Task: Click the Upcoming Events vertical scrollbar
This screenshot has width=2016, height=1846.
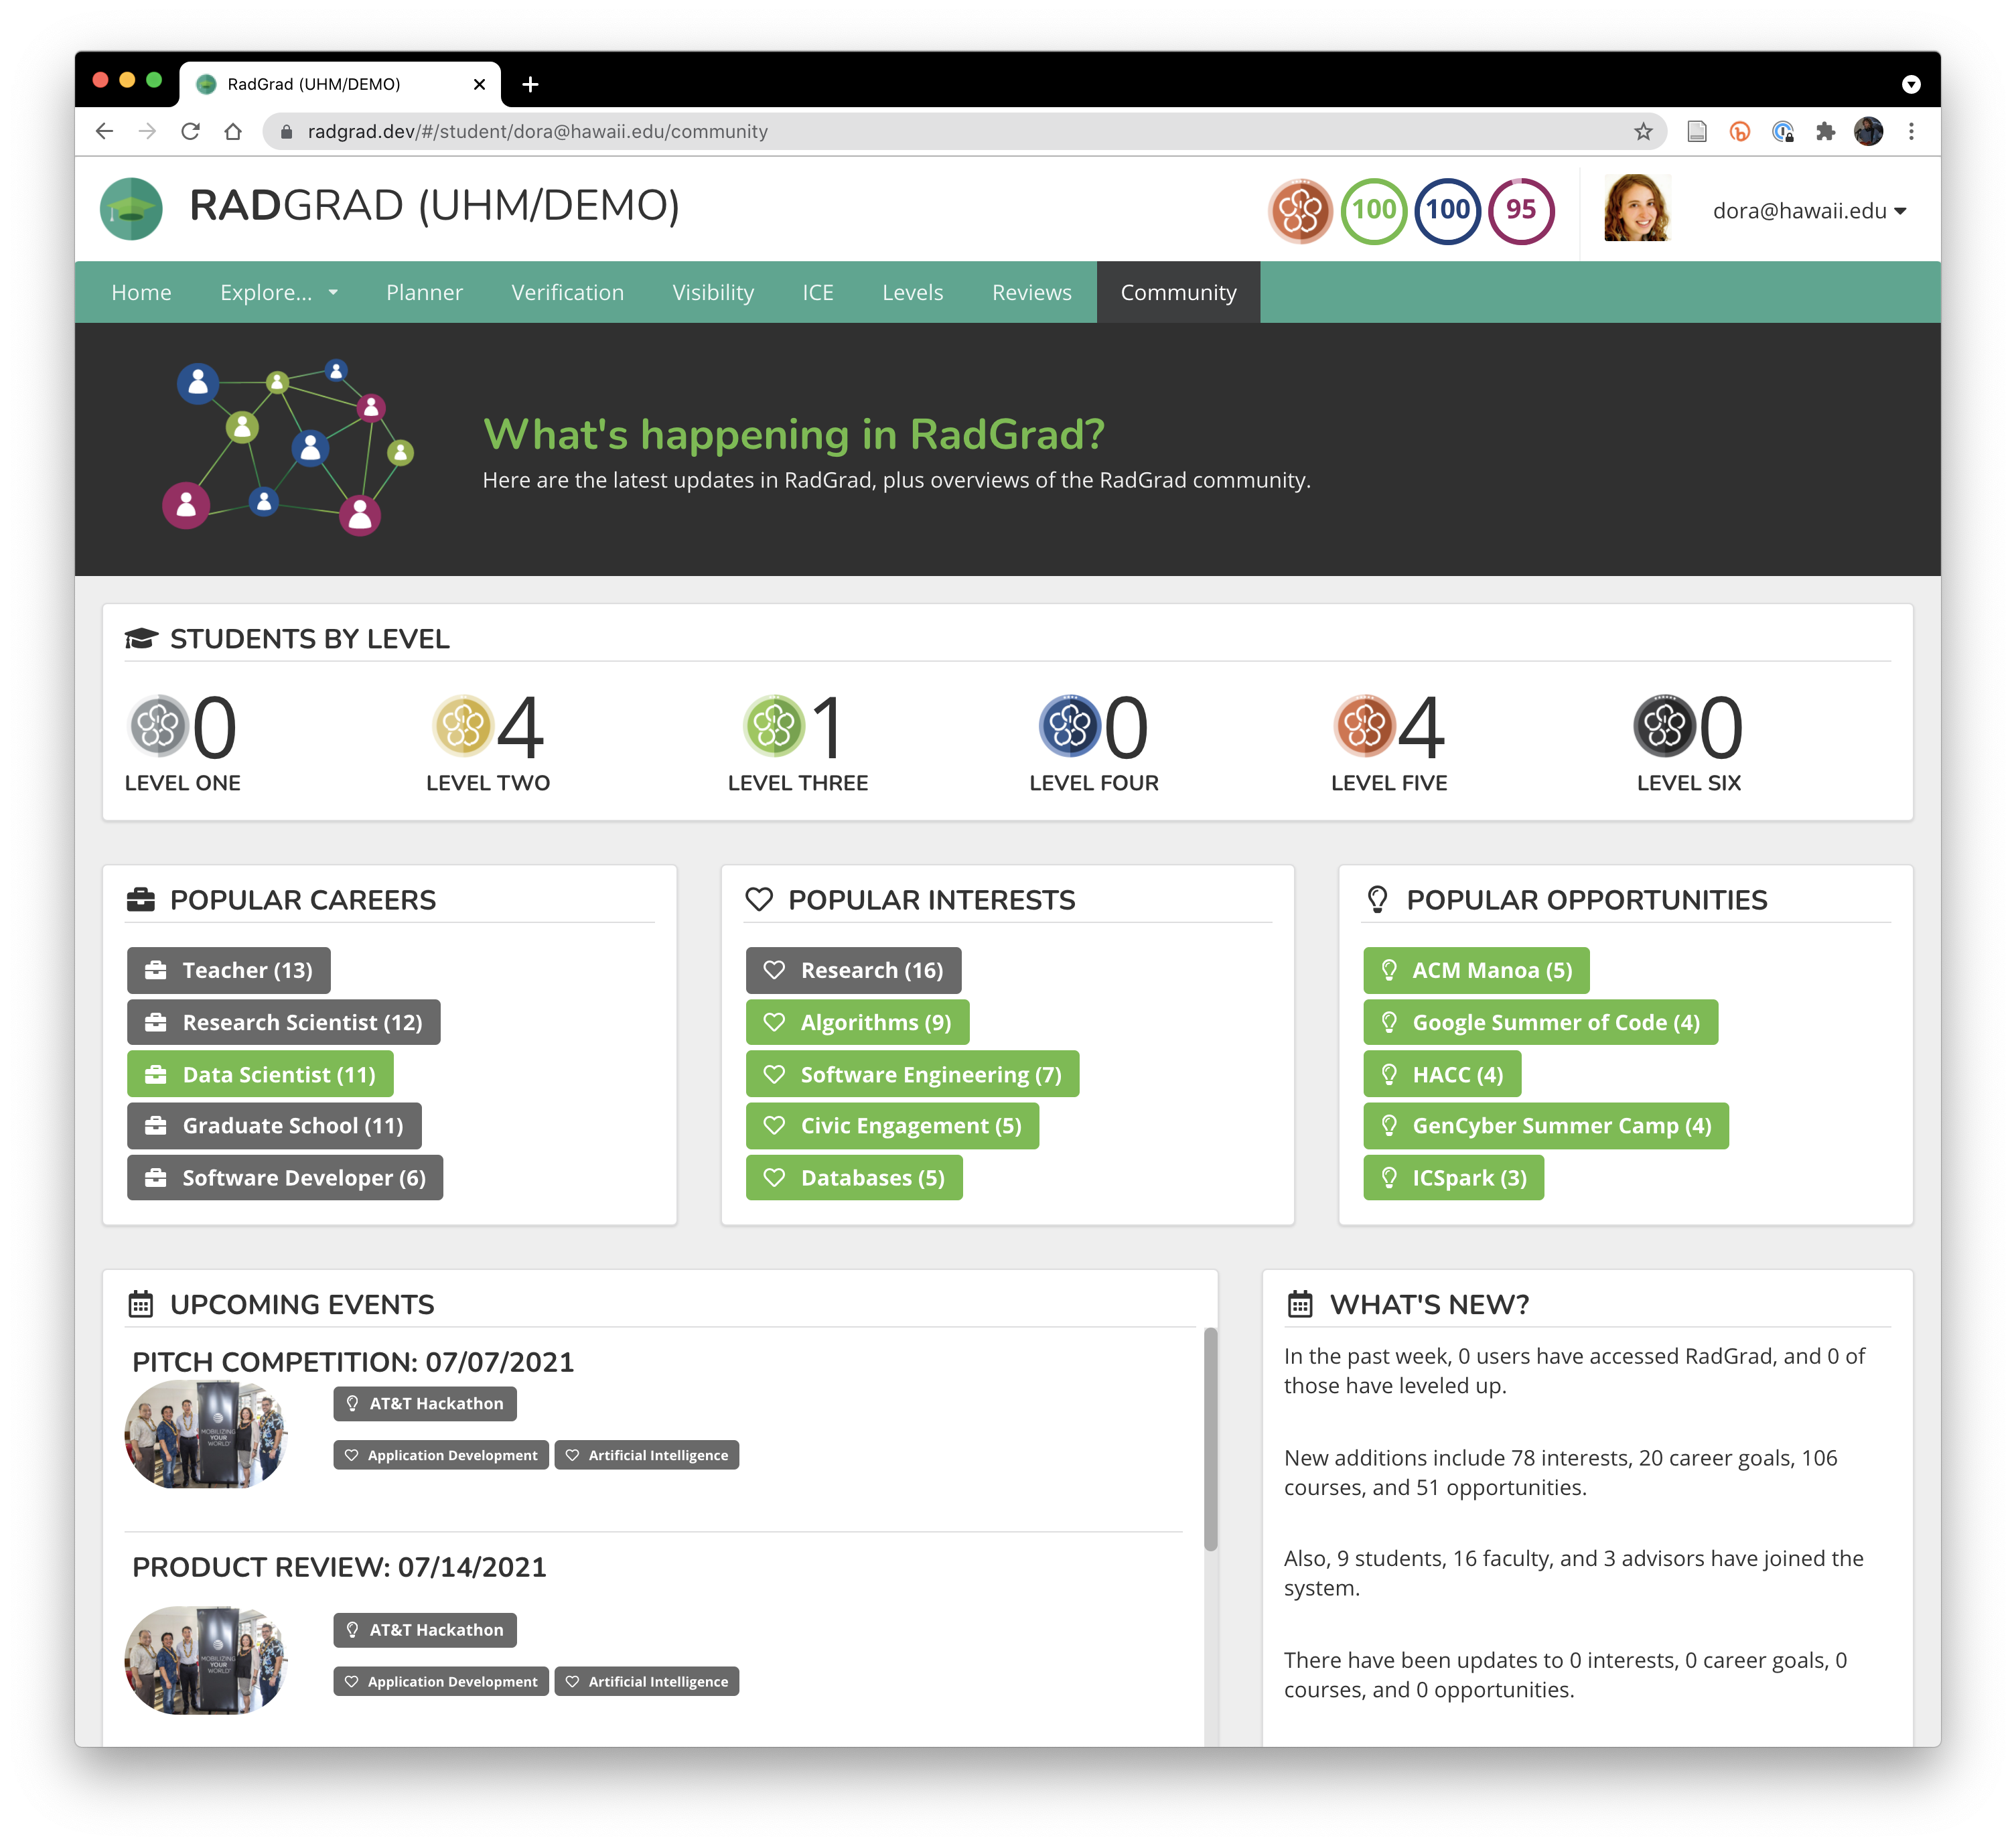Action: (x=1210, y=1439)
